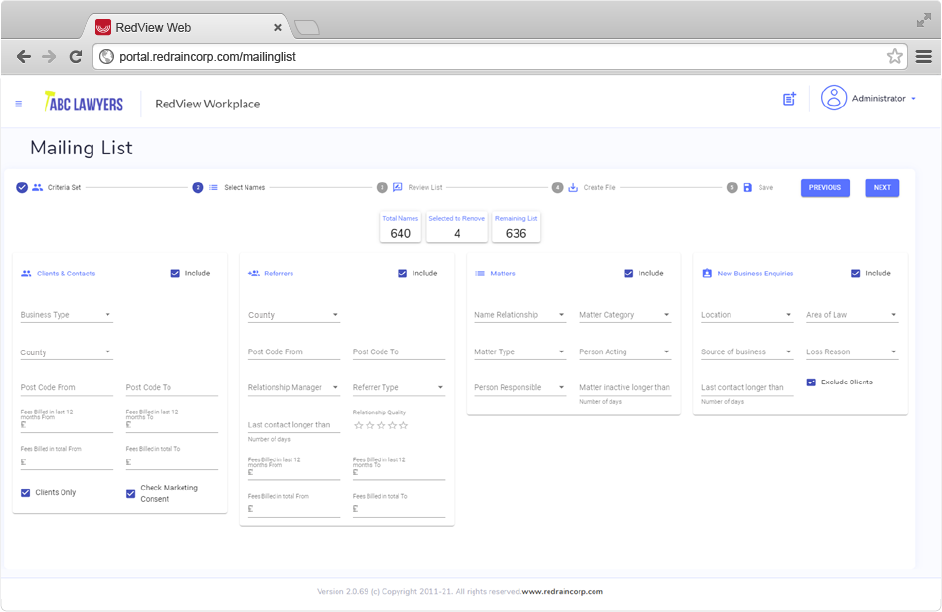This screenshot has width=942, height=612.
Task: Click the New Business Enquiries badge icon
Action: pos(707,273)
